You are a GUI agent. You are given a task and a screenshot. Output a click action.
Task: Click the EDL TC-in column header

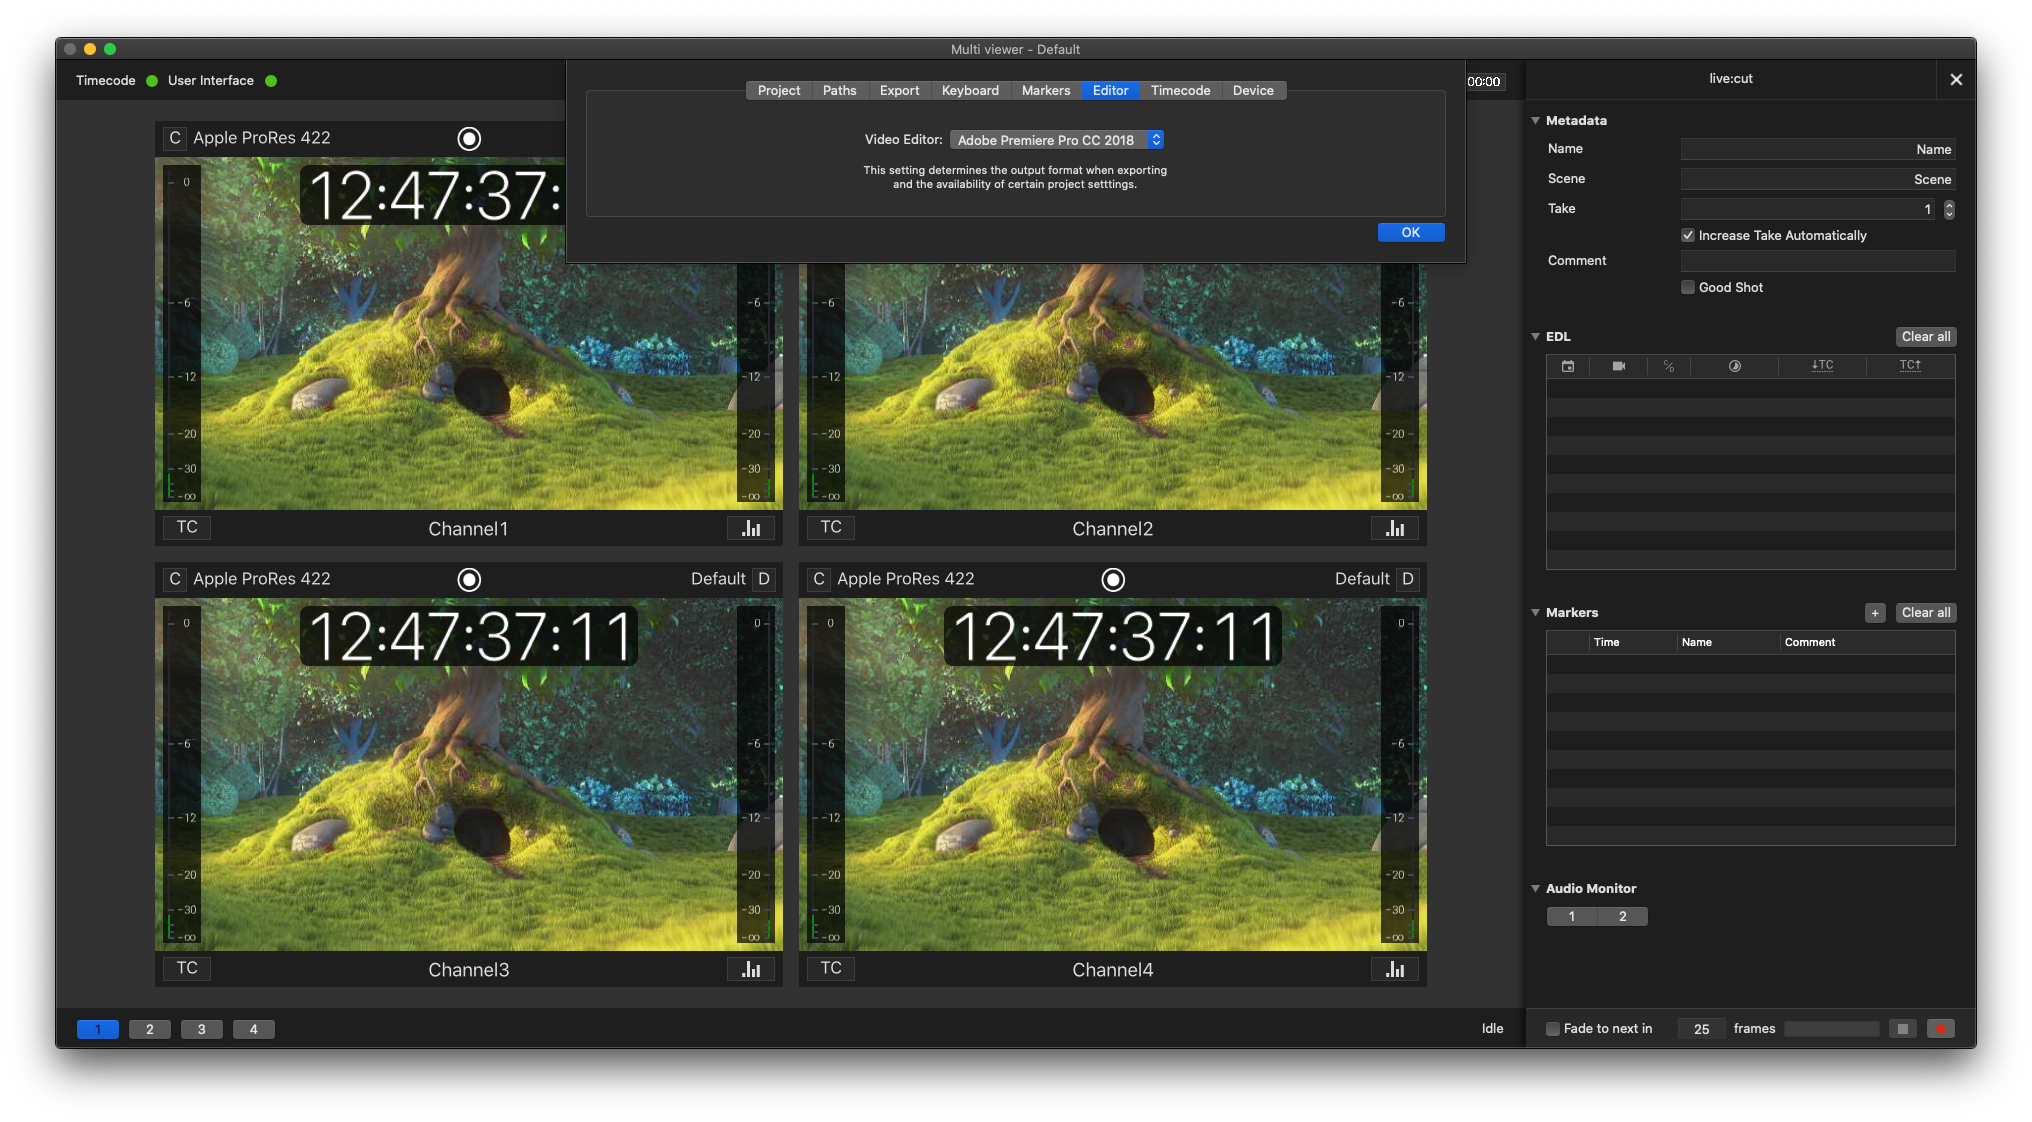pos(1823,366)
